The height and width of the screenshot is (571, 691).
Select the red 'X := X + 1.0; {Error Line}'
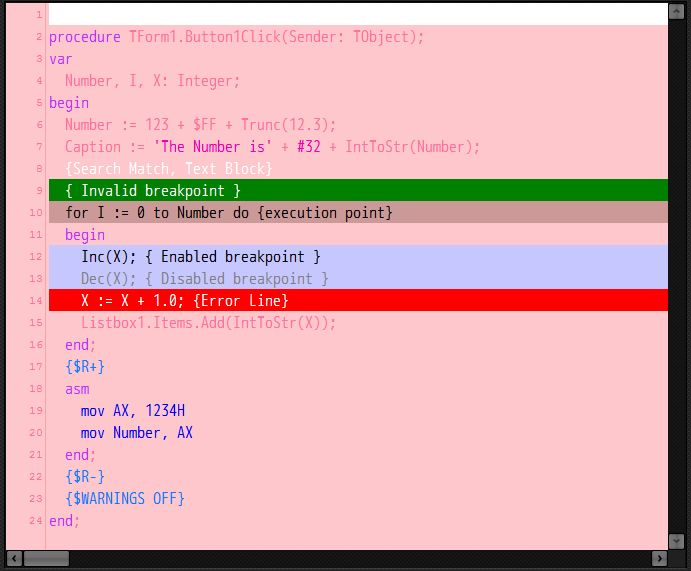point(358,300)
